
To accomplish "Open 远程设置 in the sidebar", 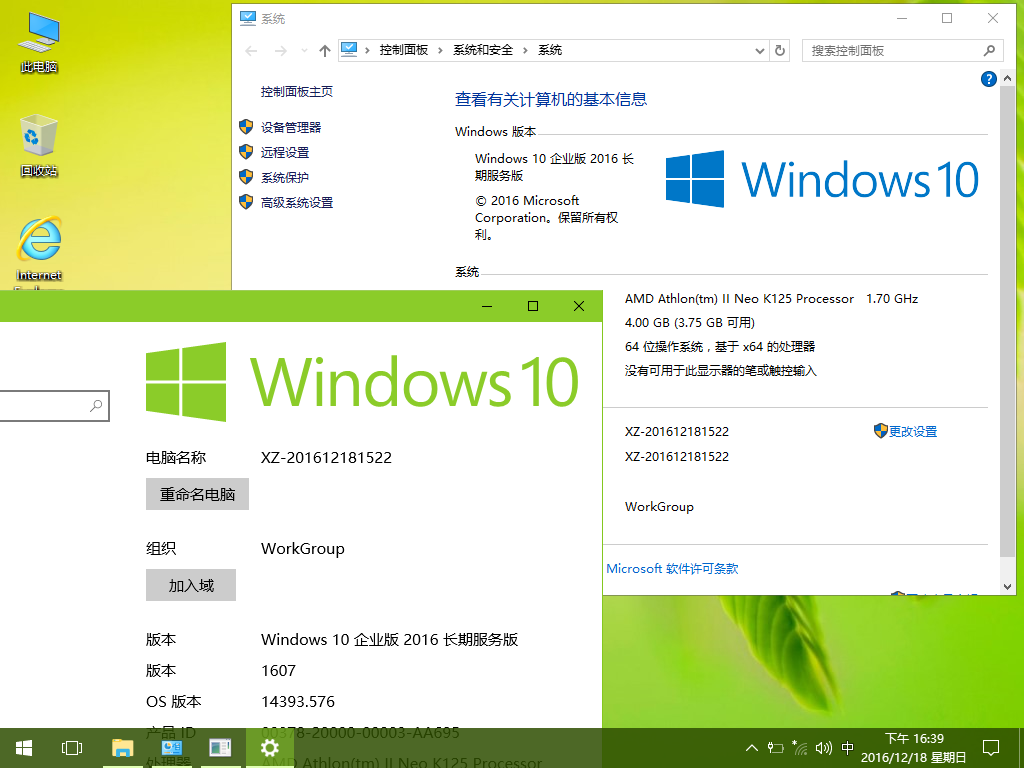I will pos(285,152).
